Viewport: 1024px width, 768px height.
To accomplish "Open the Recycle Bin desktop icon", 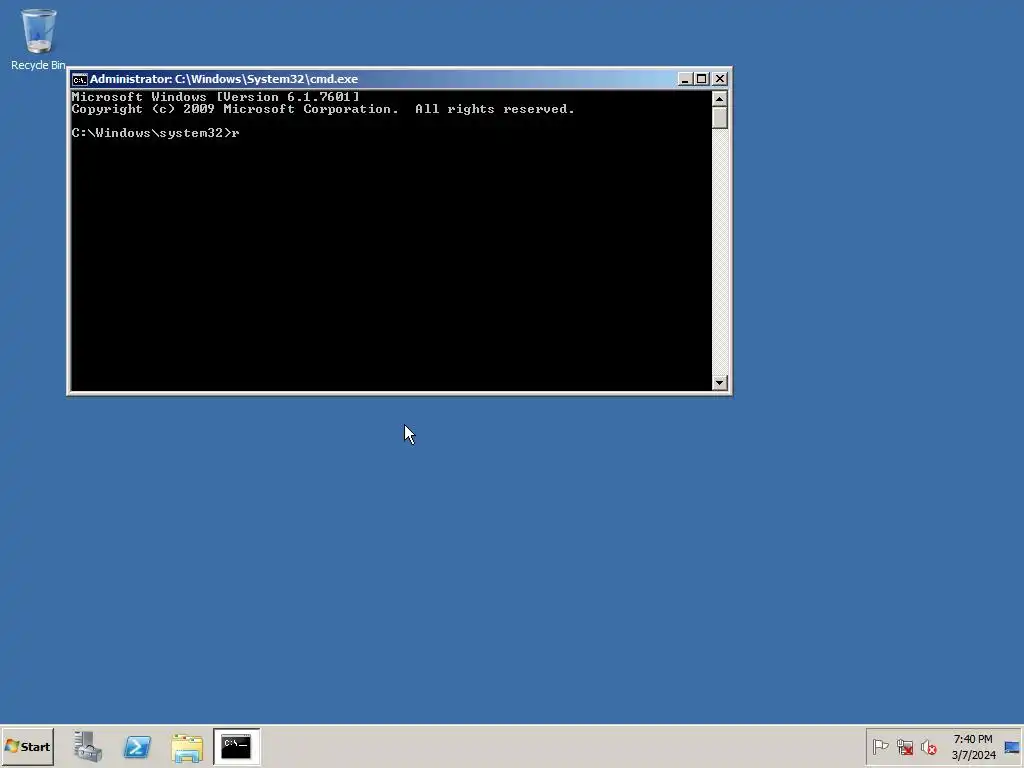I will 38,39.
